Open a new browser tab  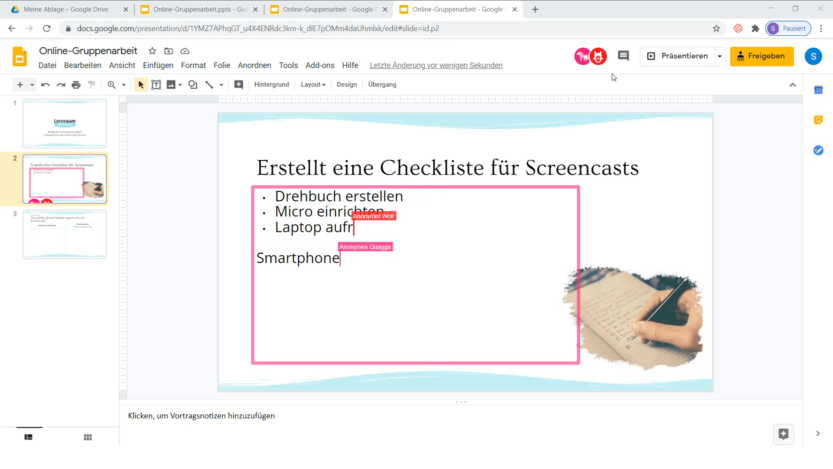[x=535, y=10]
